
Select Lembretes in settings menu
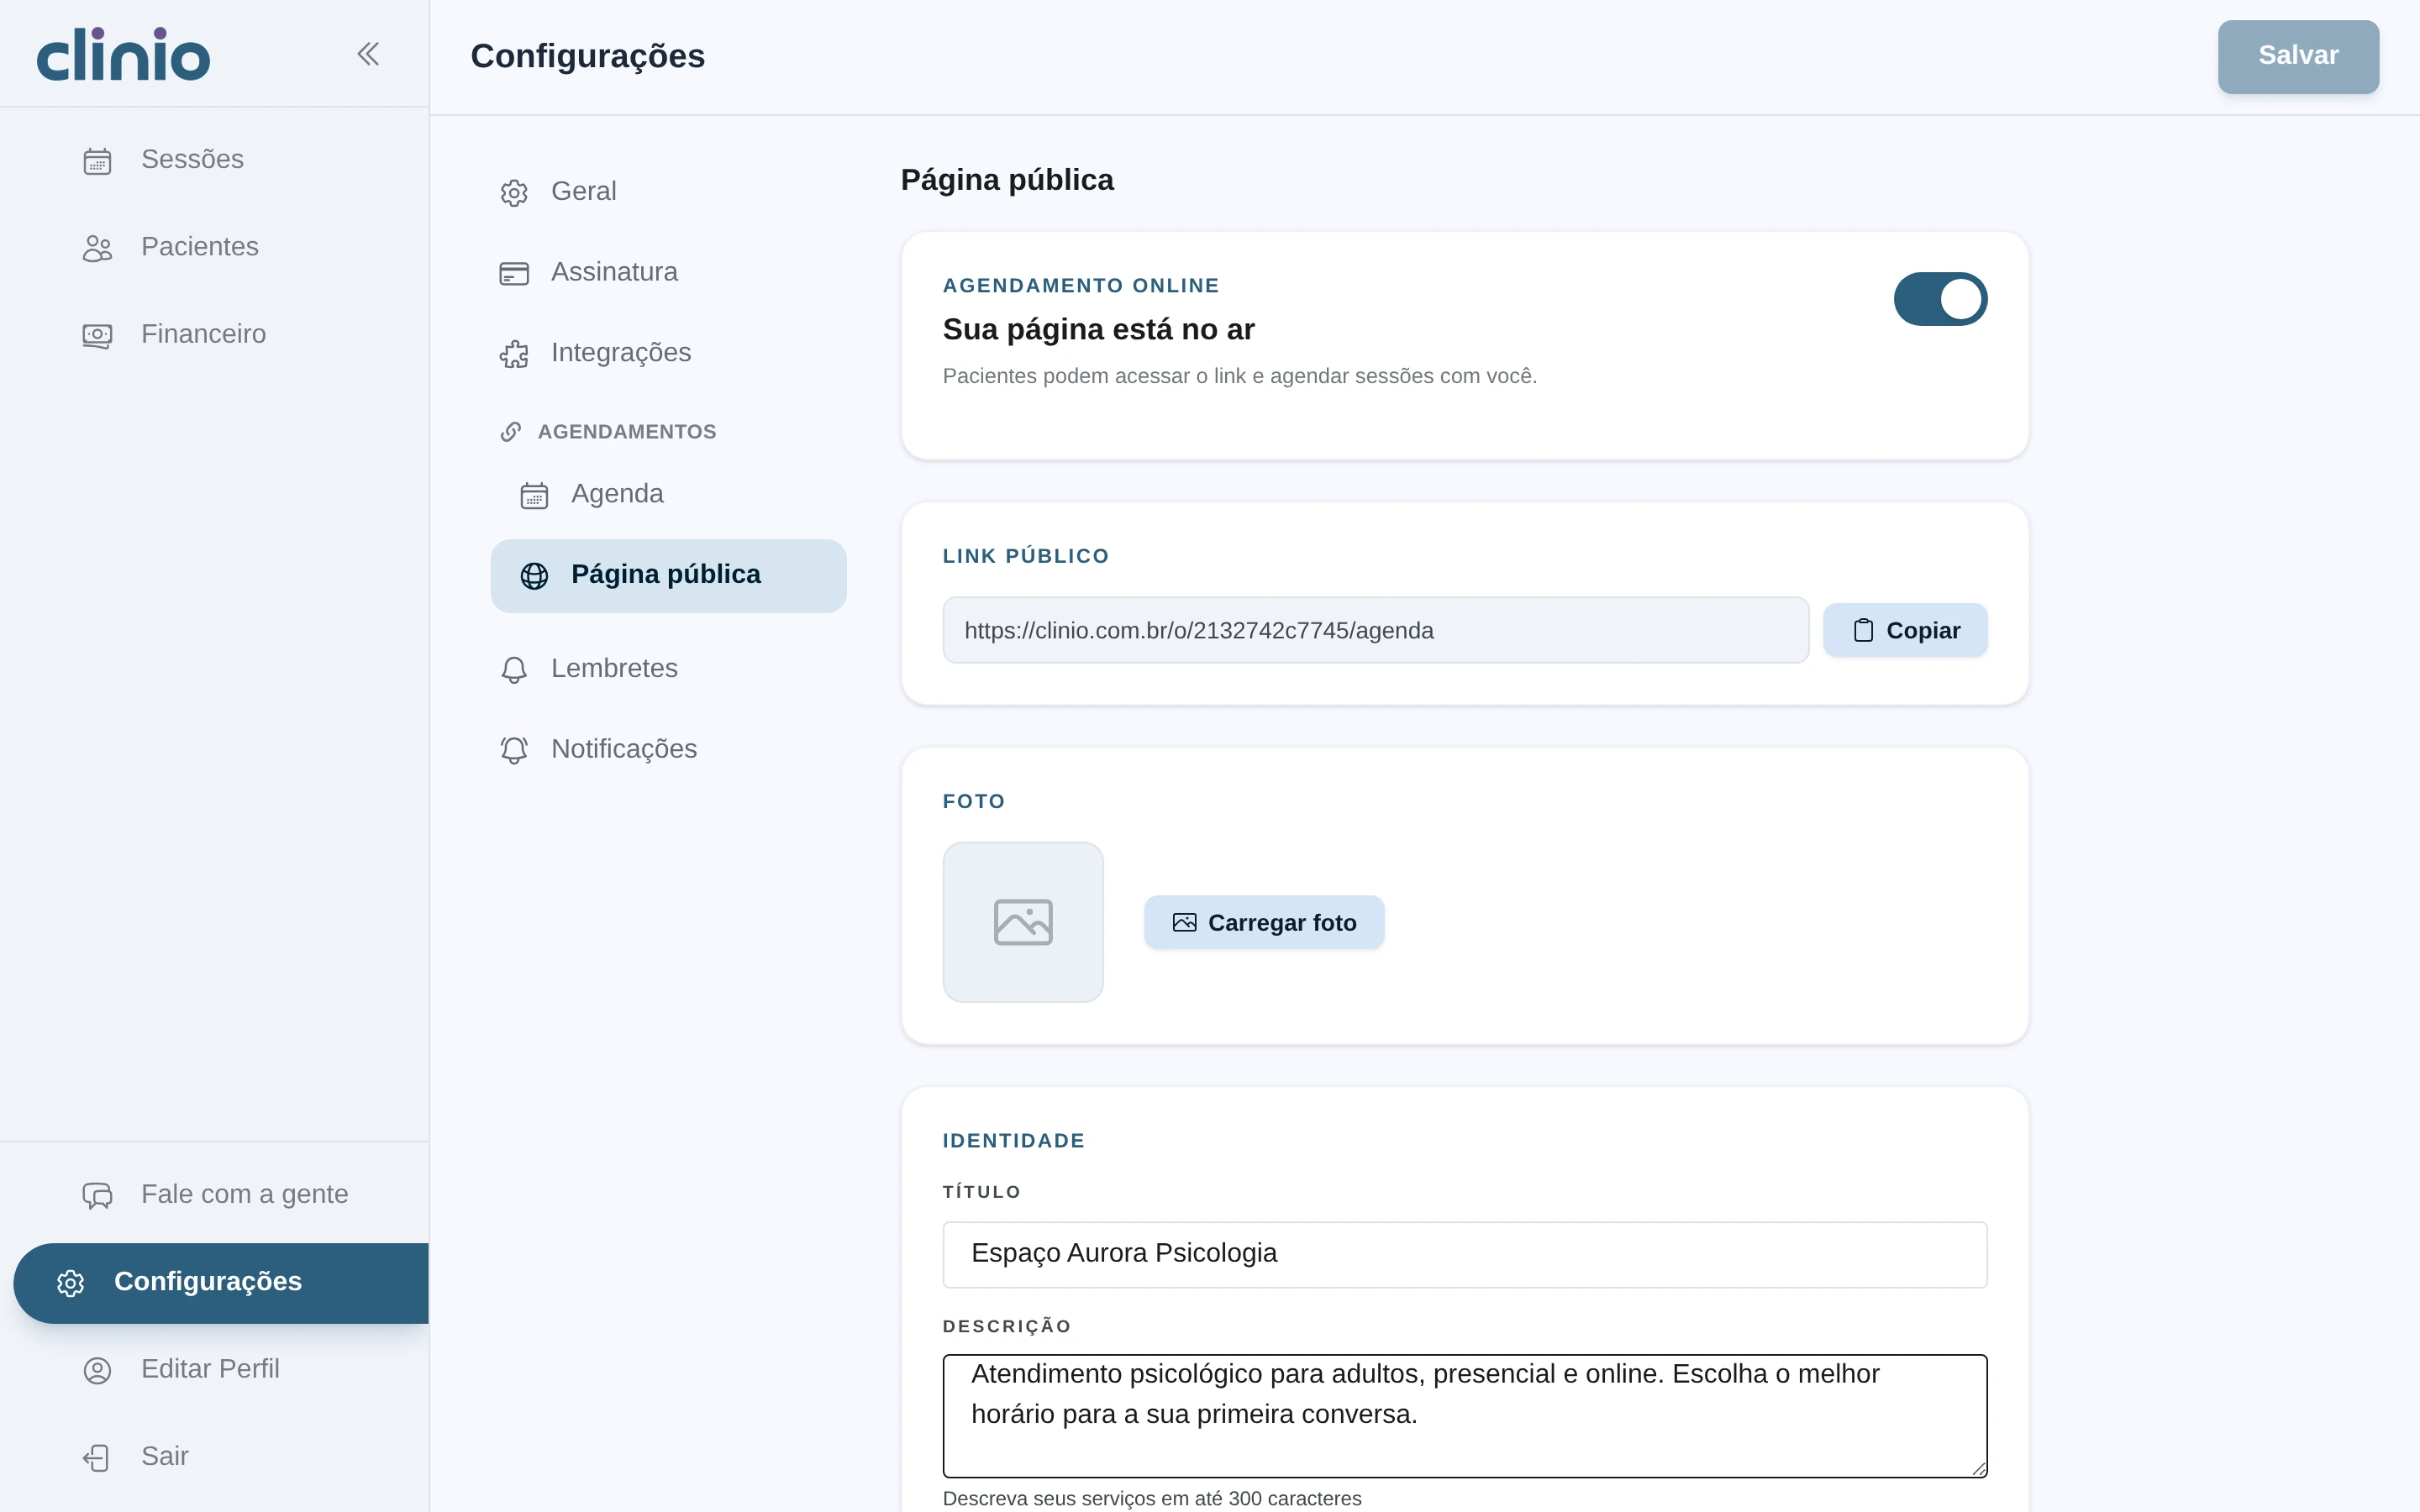[x=668, y=668]
